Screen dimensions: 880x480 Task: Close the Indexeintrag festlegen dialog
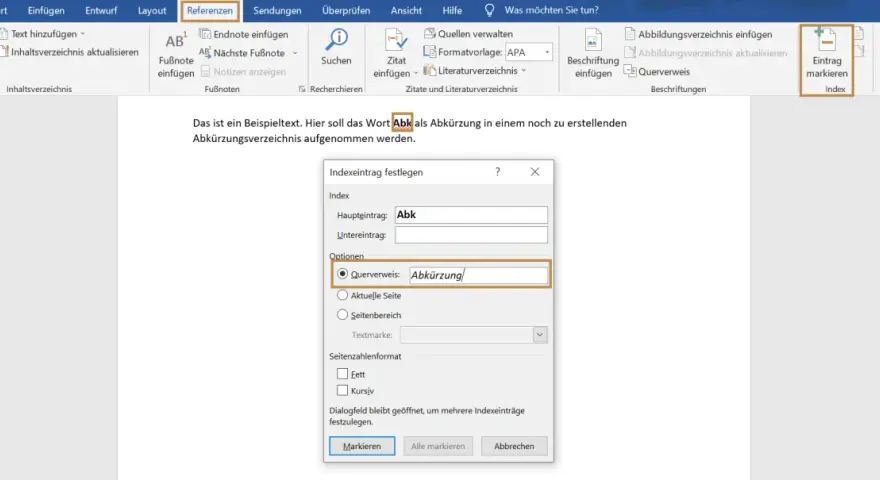coord(535,172)
